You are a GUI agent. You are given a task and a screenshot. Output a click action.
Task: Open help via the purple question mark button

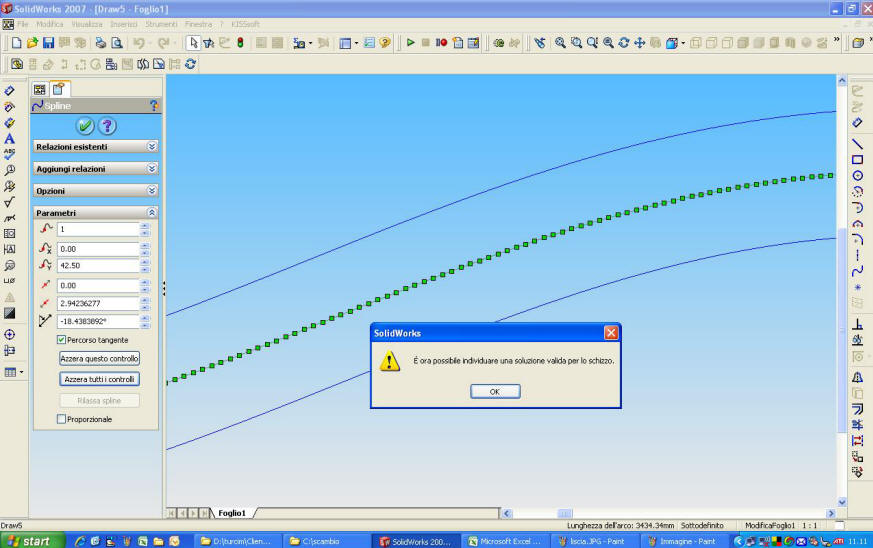pos(107,126)
